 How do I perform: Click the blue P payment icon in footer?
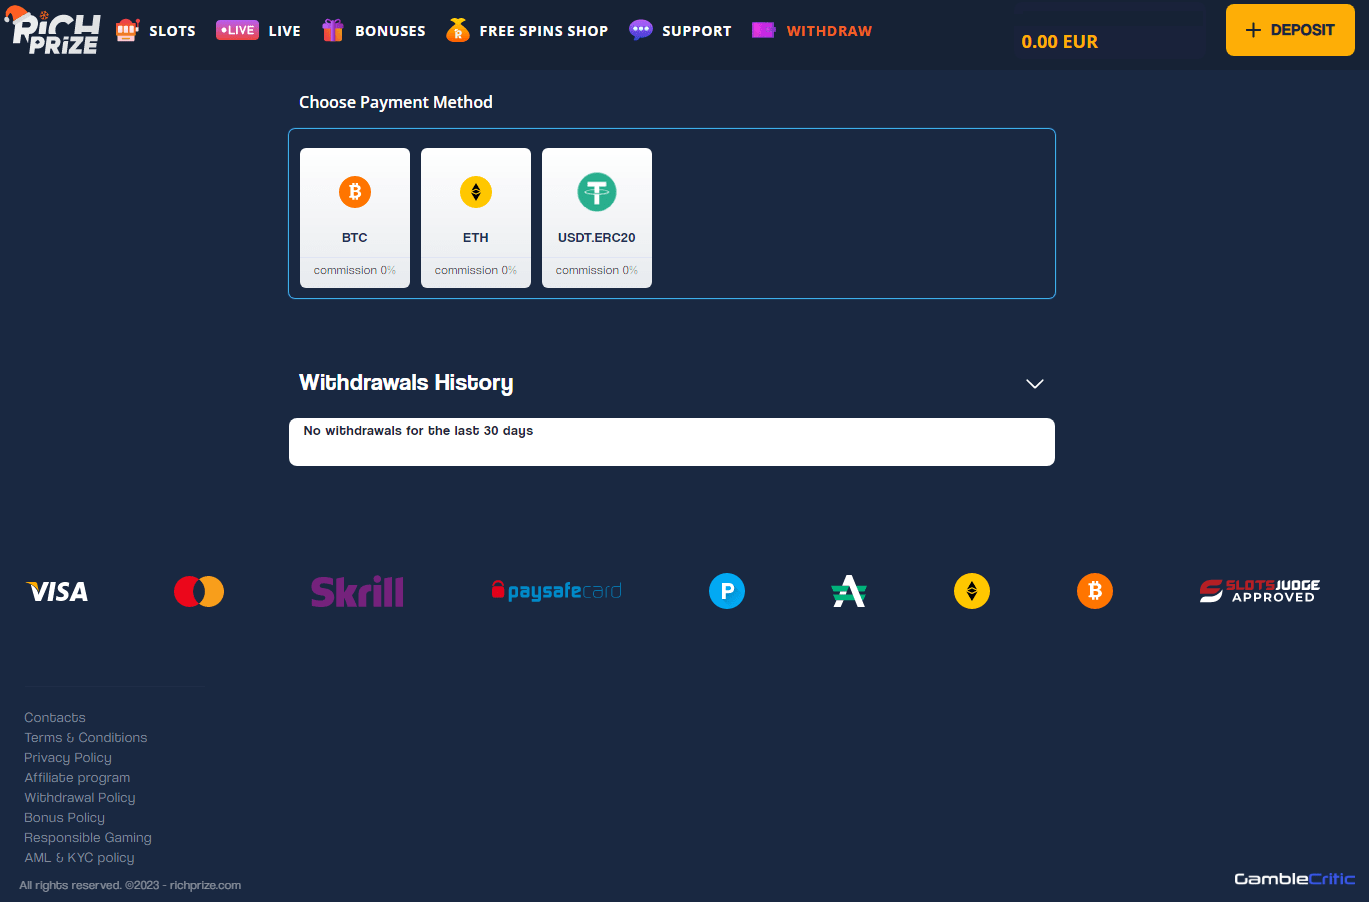[727, 591]
